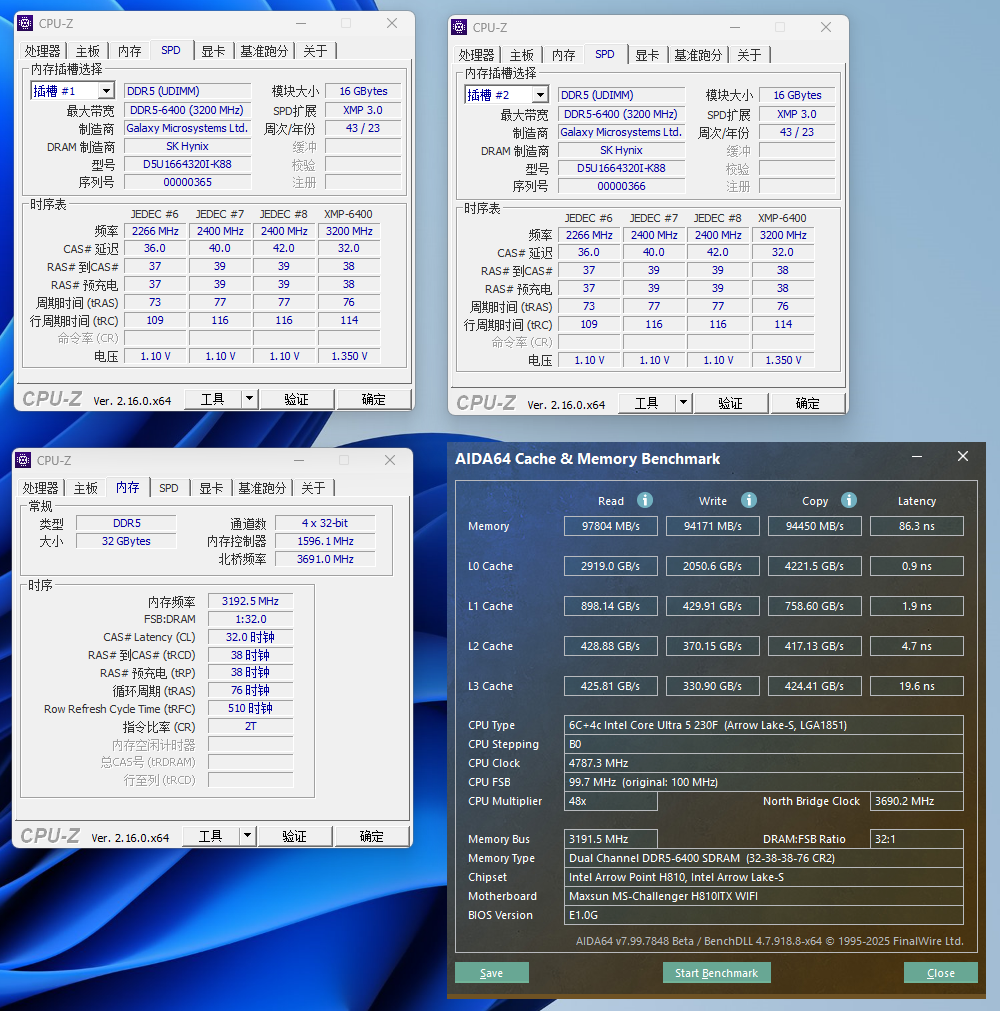
Task: Open 基准跑分 tab in slot #1 window
Action: click(264, 51)
